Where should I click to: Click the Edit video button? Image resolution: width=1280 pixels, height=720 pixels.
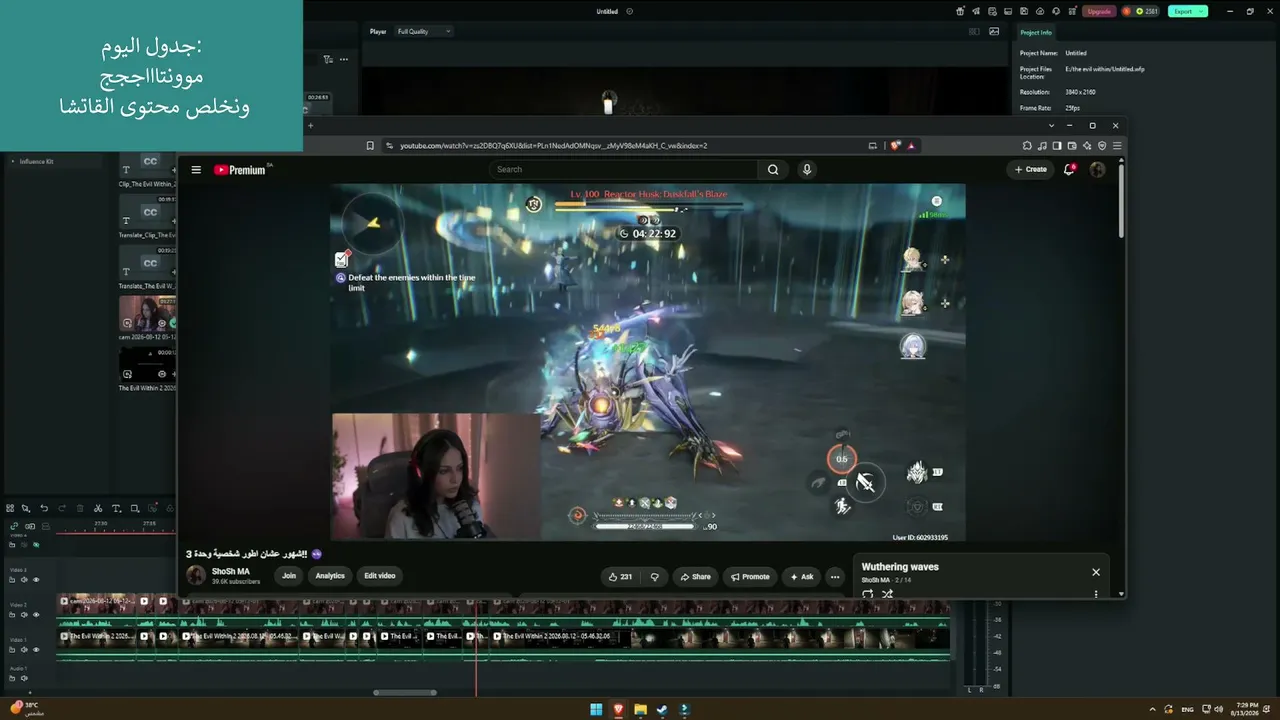[x=380, y=576]
